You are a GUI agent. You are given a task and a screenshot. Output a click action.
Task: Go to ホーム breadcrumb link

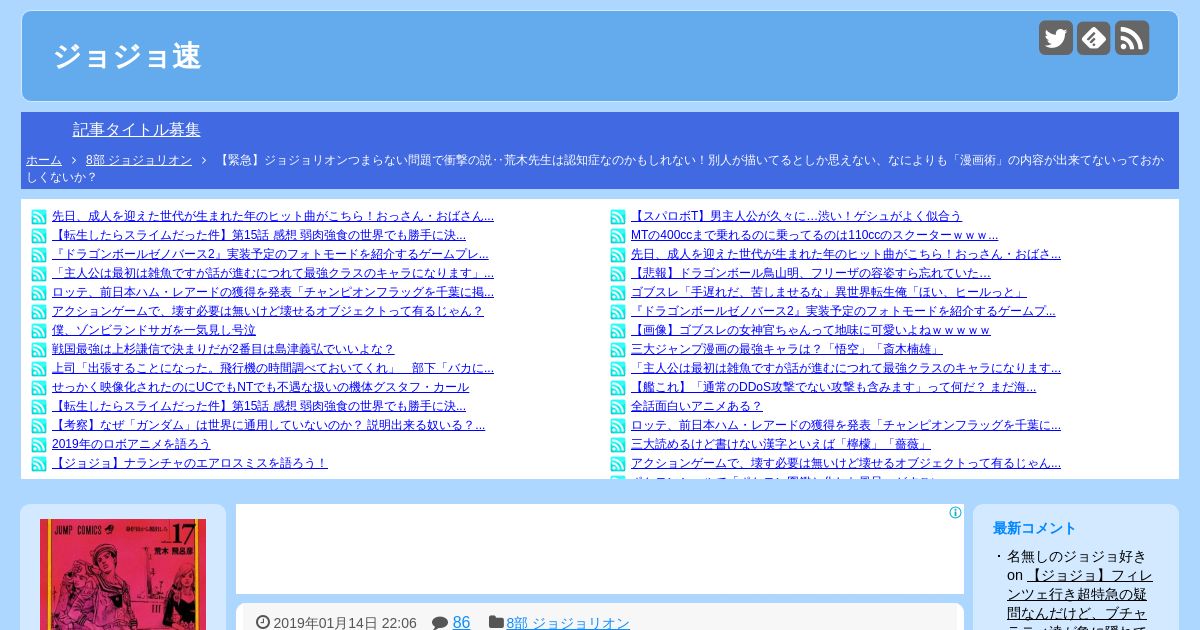click(x=44, y=160)
